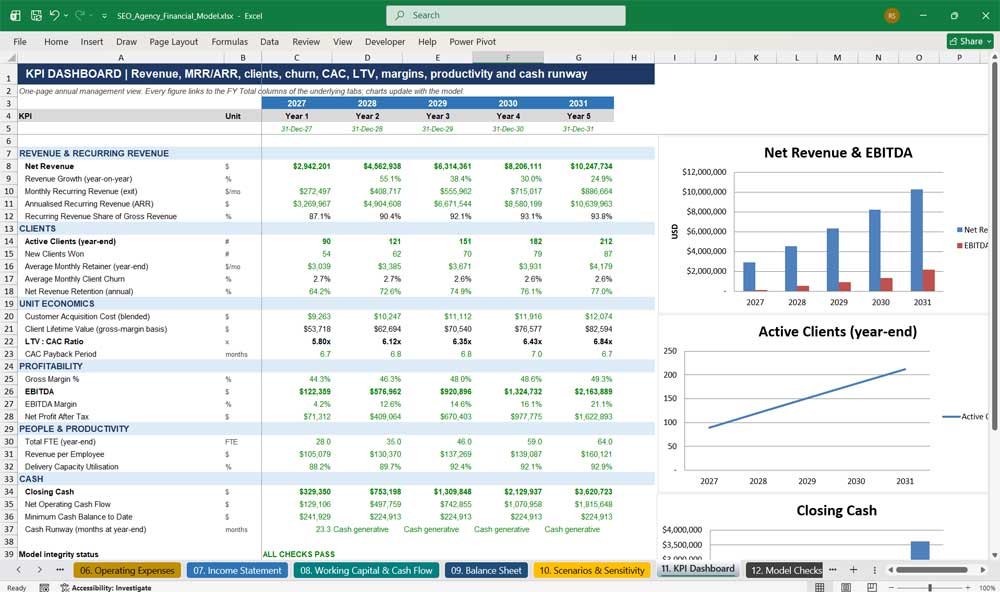Viewport: 1000px width, 592px height.
Task: Open the Developer ribbon tab
Action: tap(385, 41)
